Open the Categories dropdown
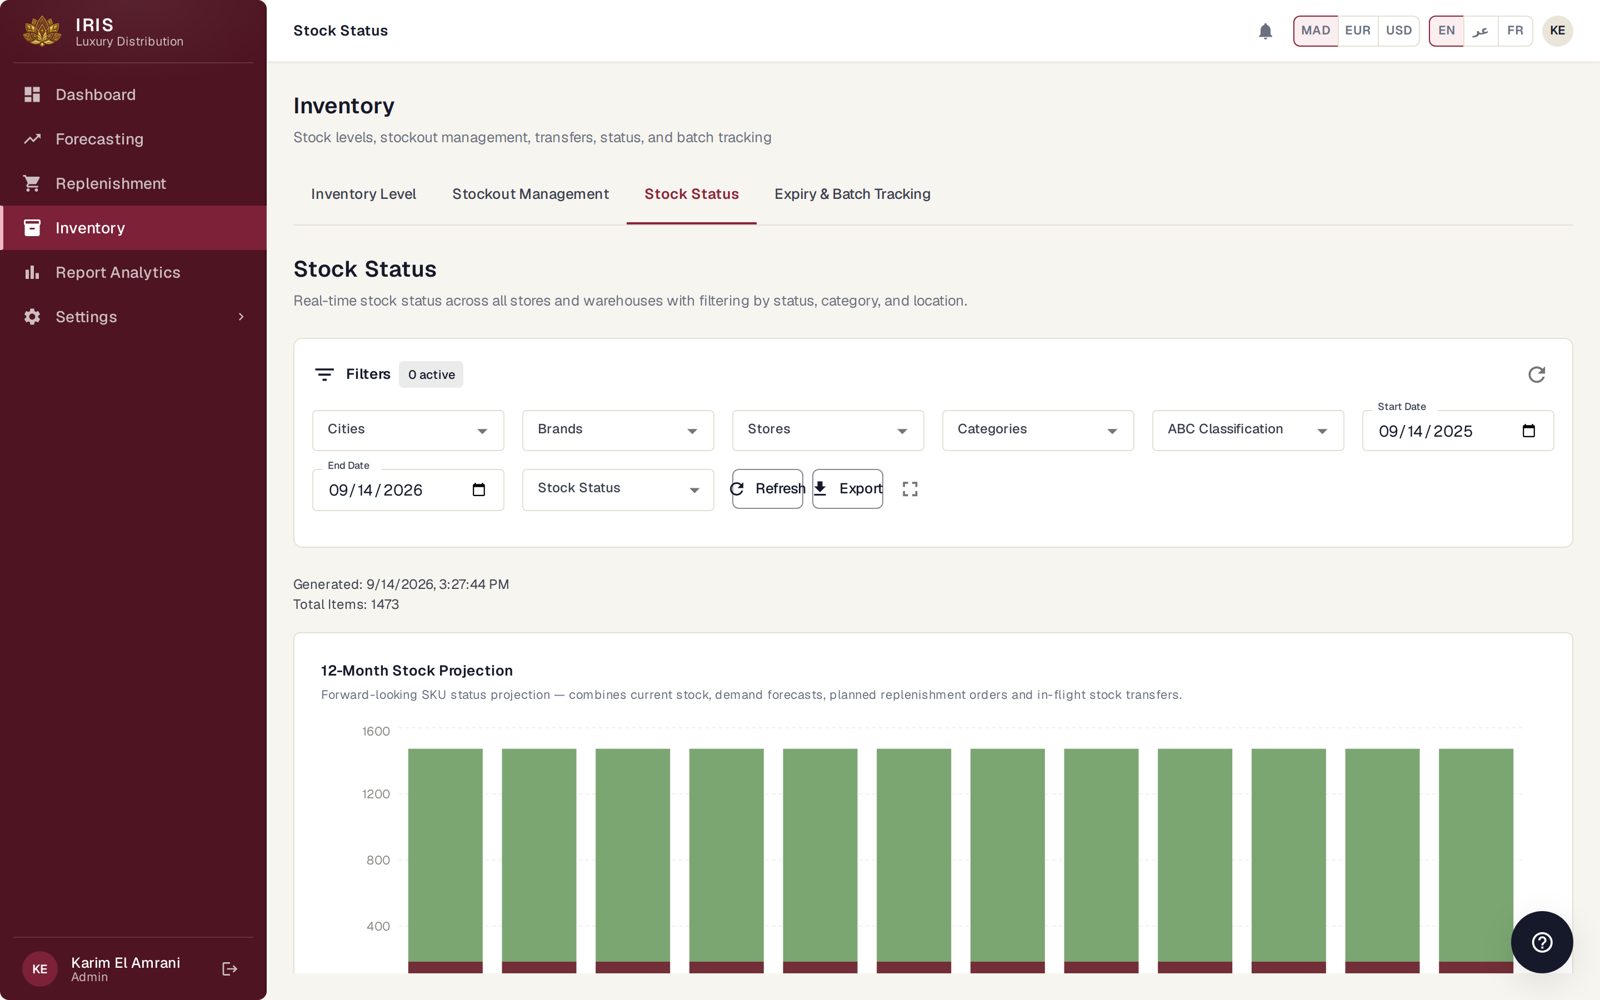Viewport: 1600px width, 1000px height. pos(1038,430)
